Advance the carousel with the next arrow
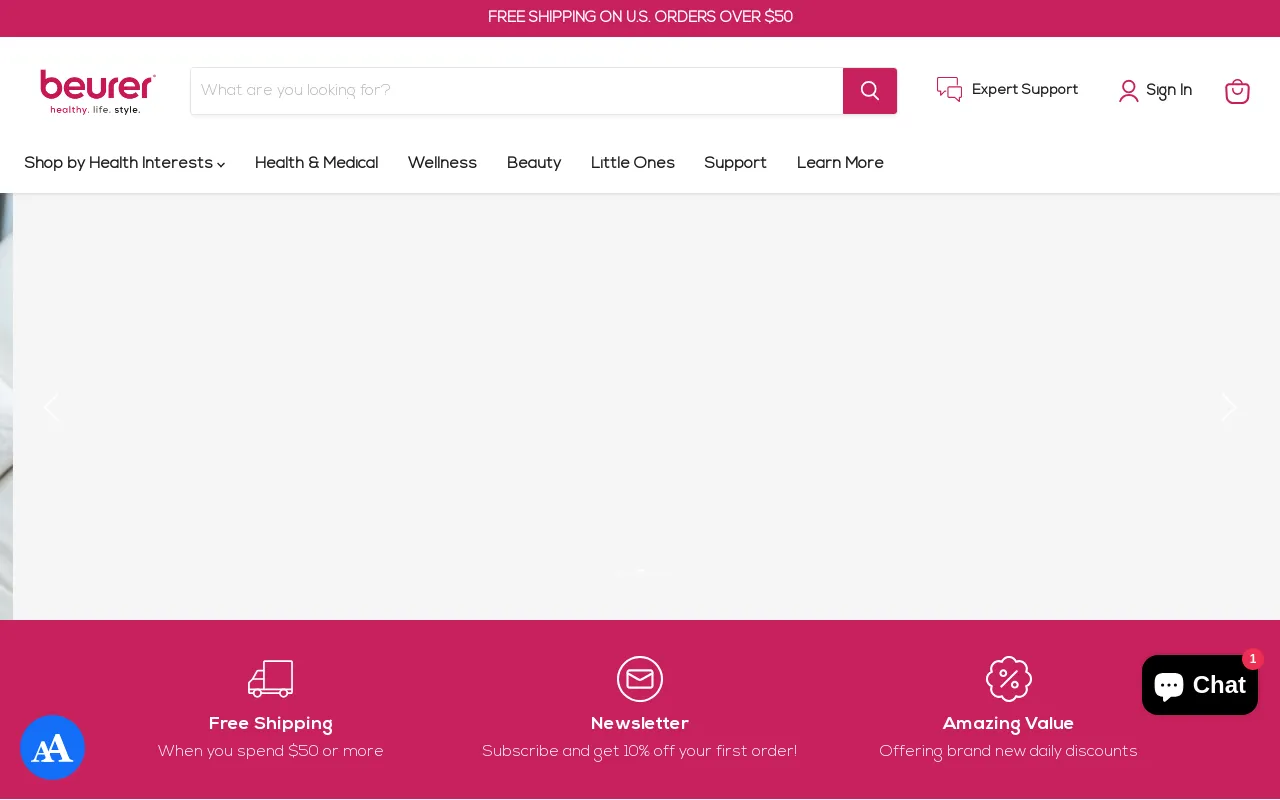The height and width of the screenshot is (800, 1280). pyautogui.click(x=1228, y=407)
